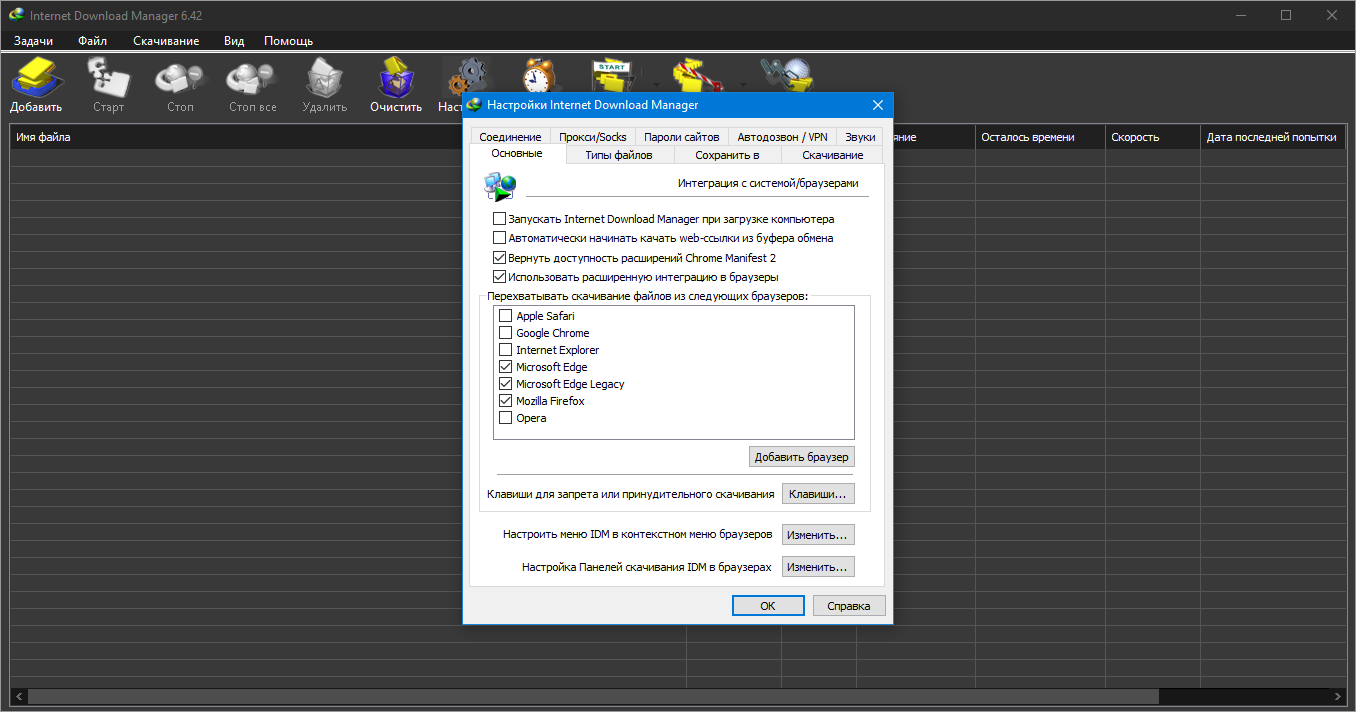Switch to the Типы файлов tab
Image resolution: width=1356 pixels, height=712 pixels.
(619, 155)
